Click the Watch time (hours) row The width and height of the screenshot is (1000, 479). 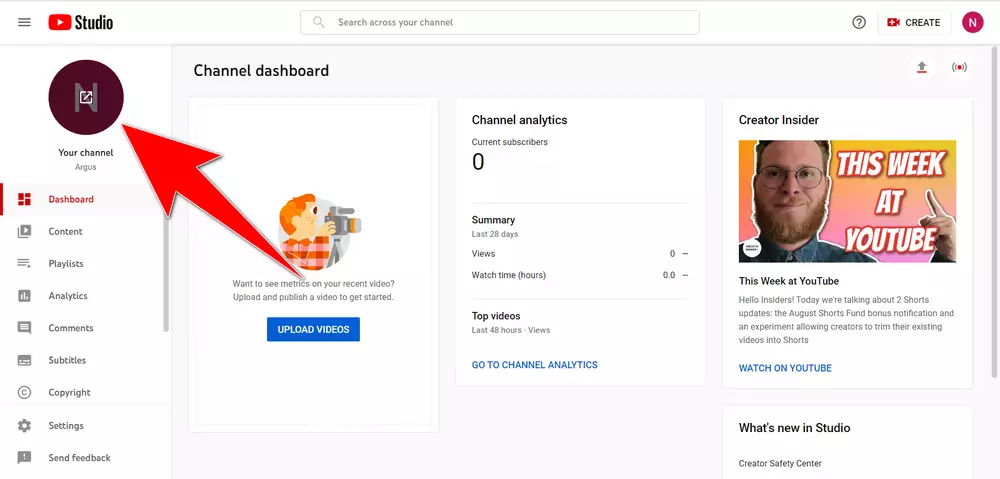(x=580, y=275)
